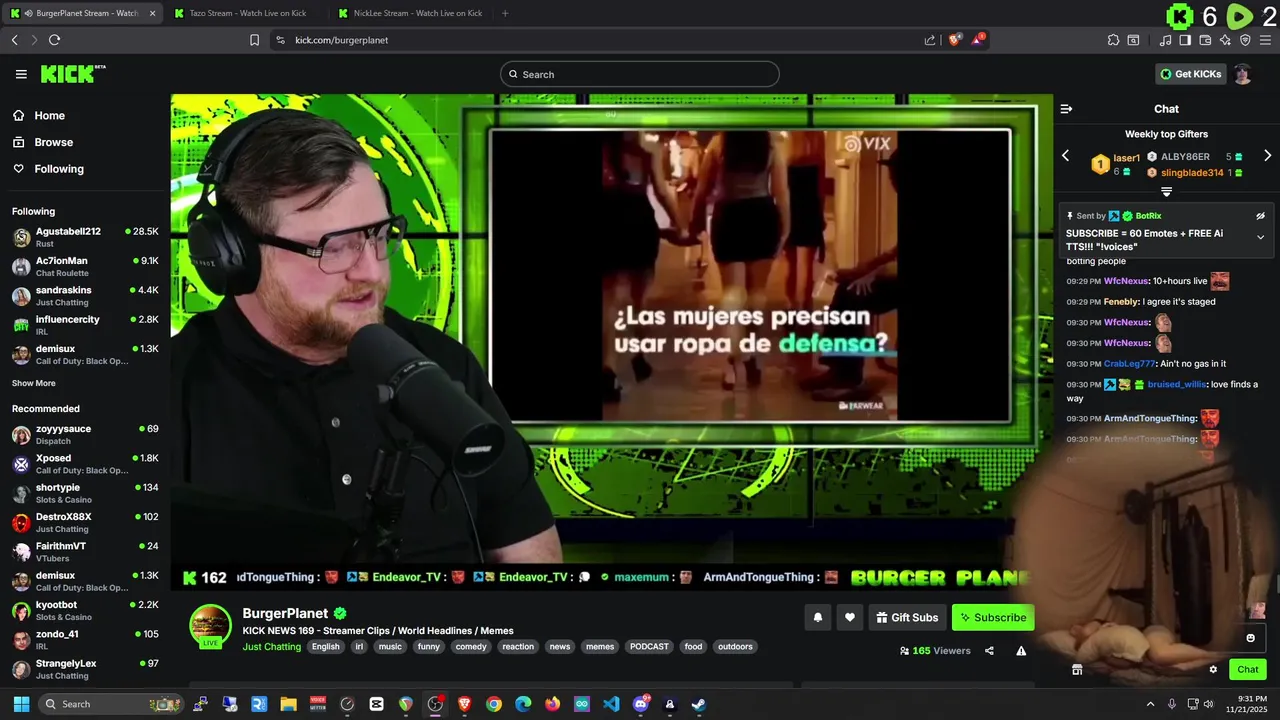Select the PODCAST tag
Viewport: 1280px width, 720px height.
[x=649, y=647]
